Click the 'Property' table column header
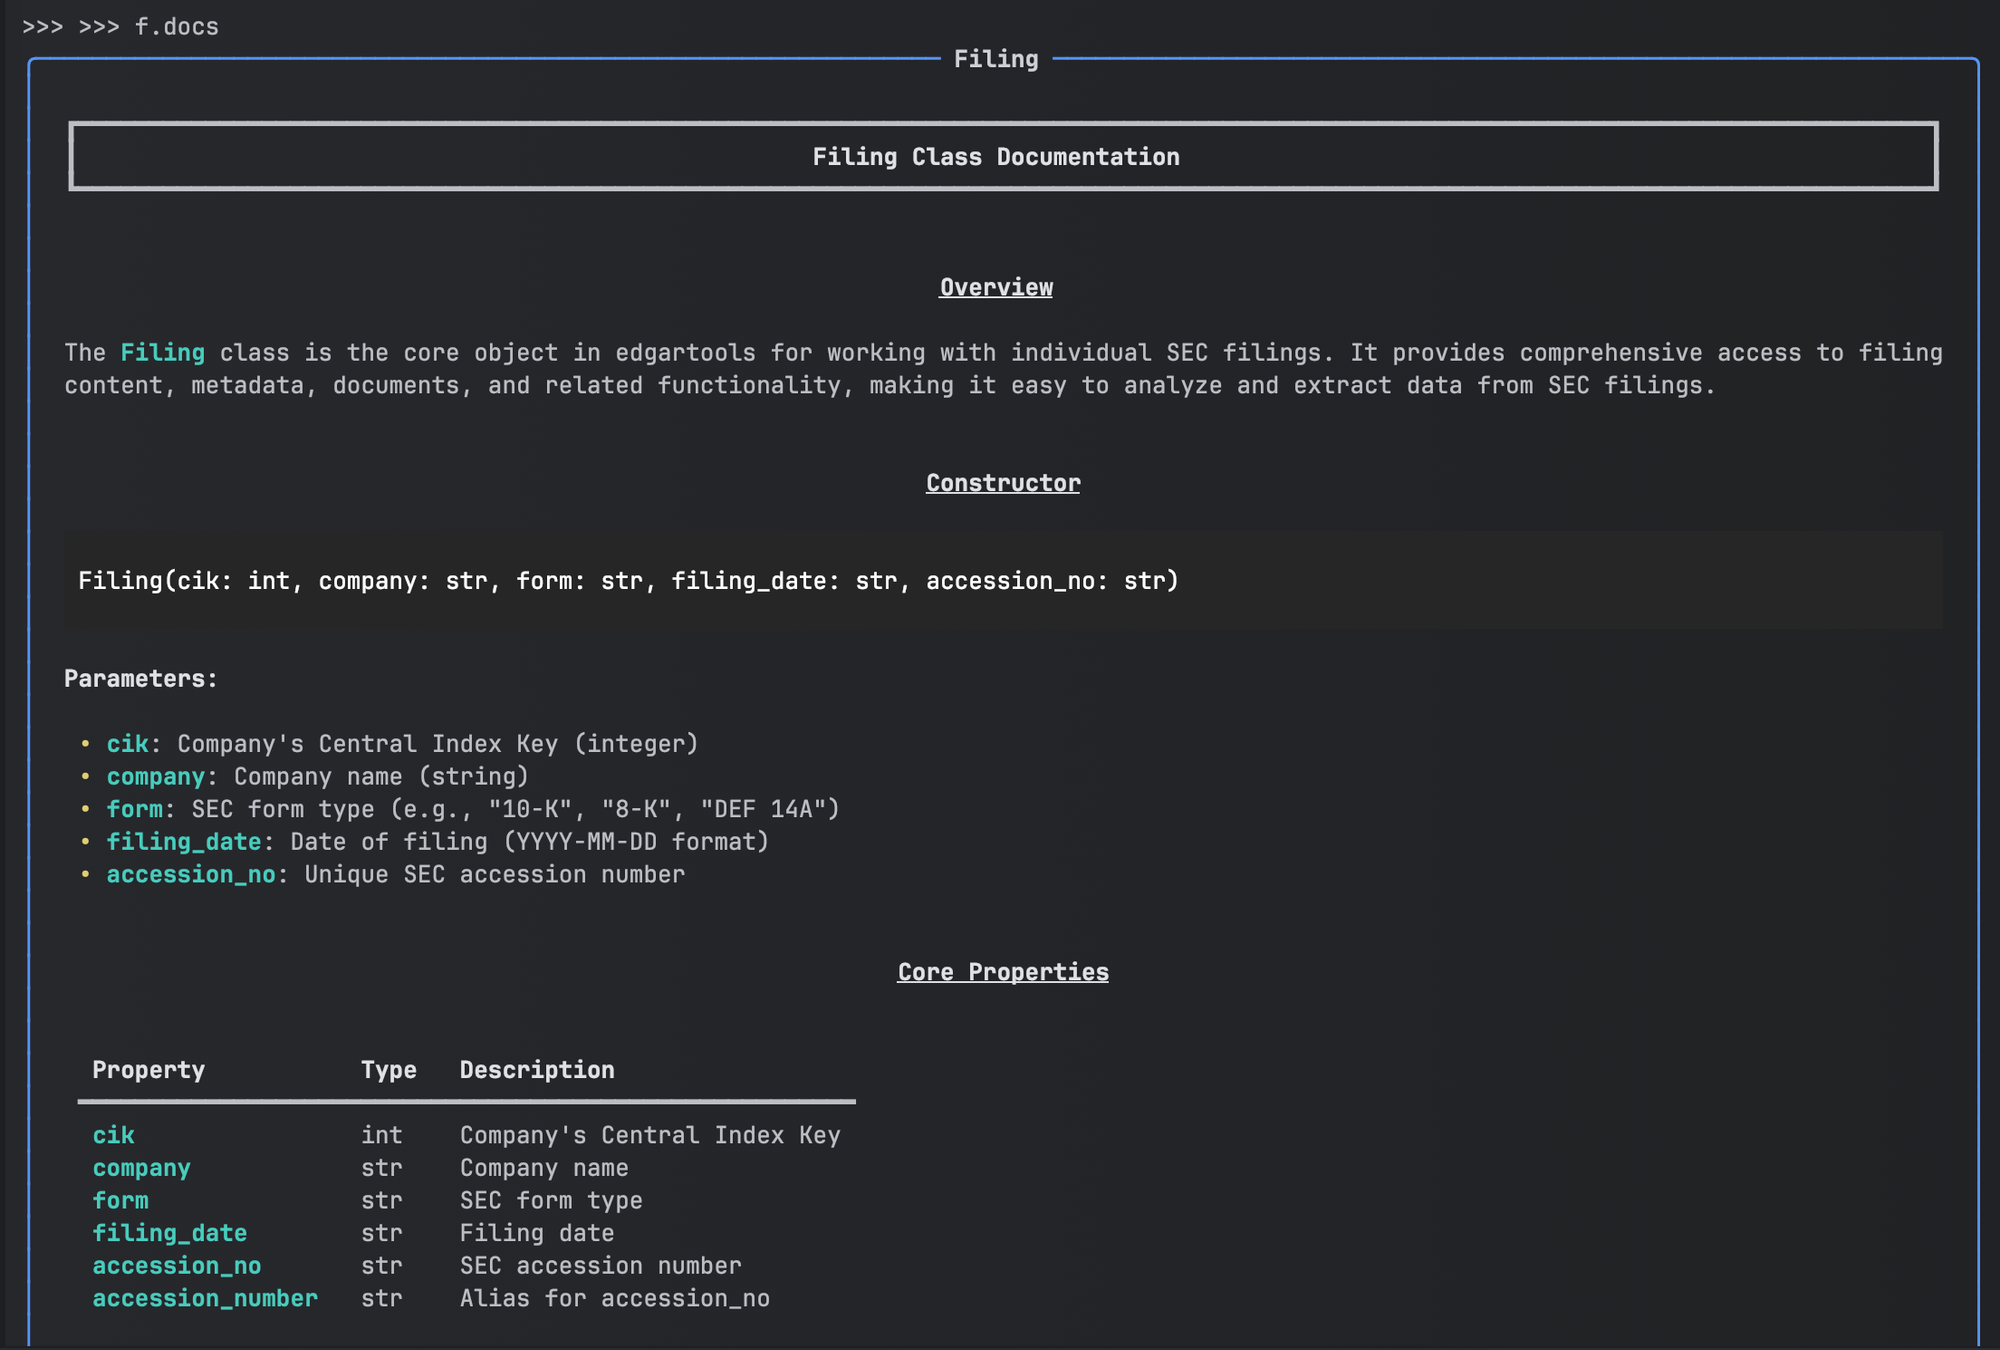Image resolution: width=2000 pixels, height=1350 pixels. point(149,1070)
